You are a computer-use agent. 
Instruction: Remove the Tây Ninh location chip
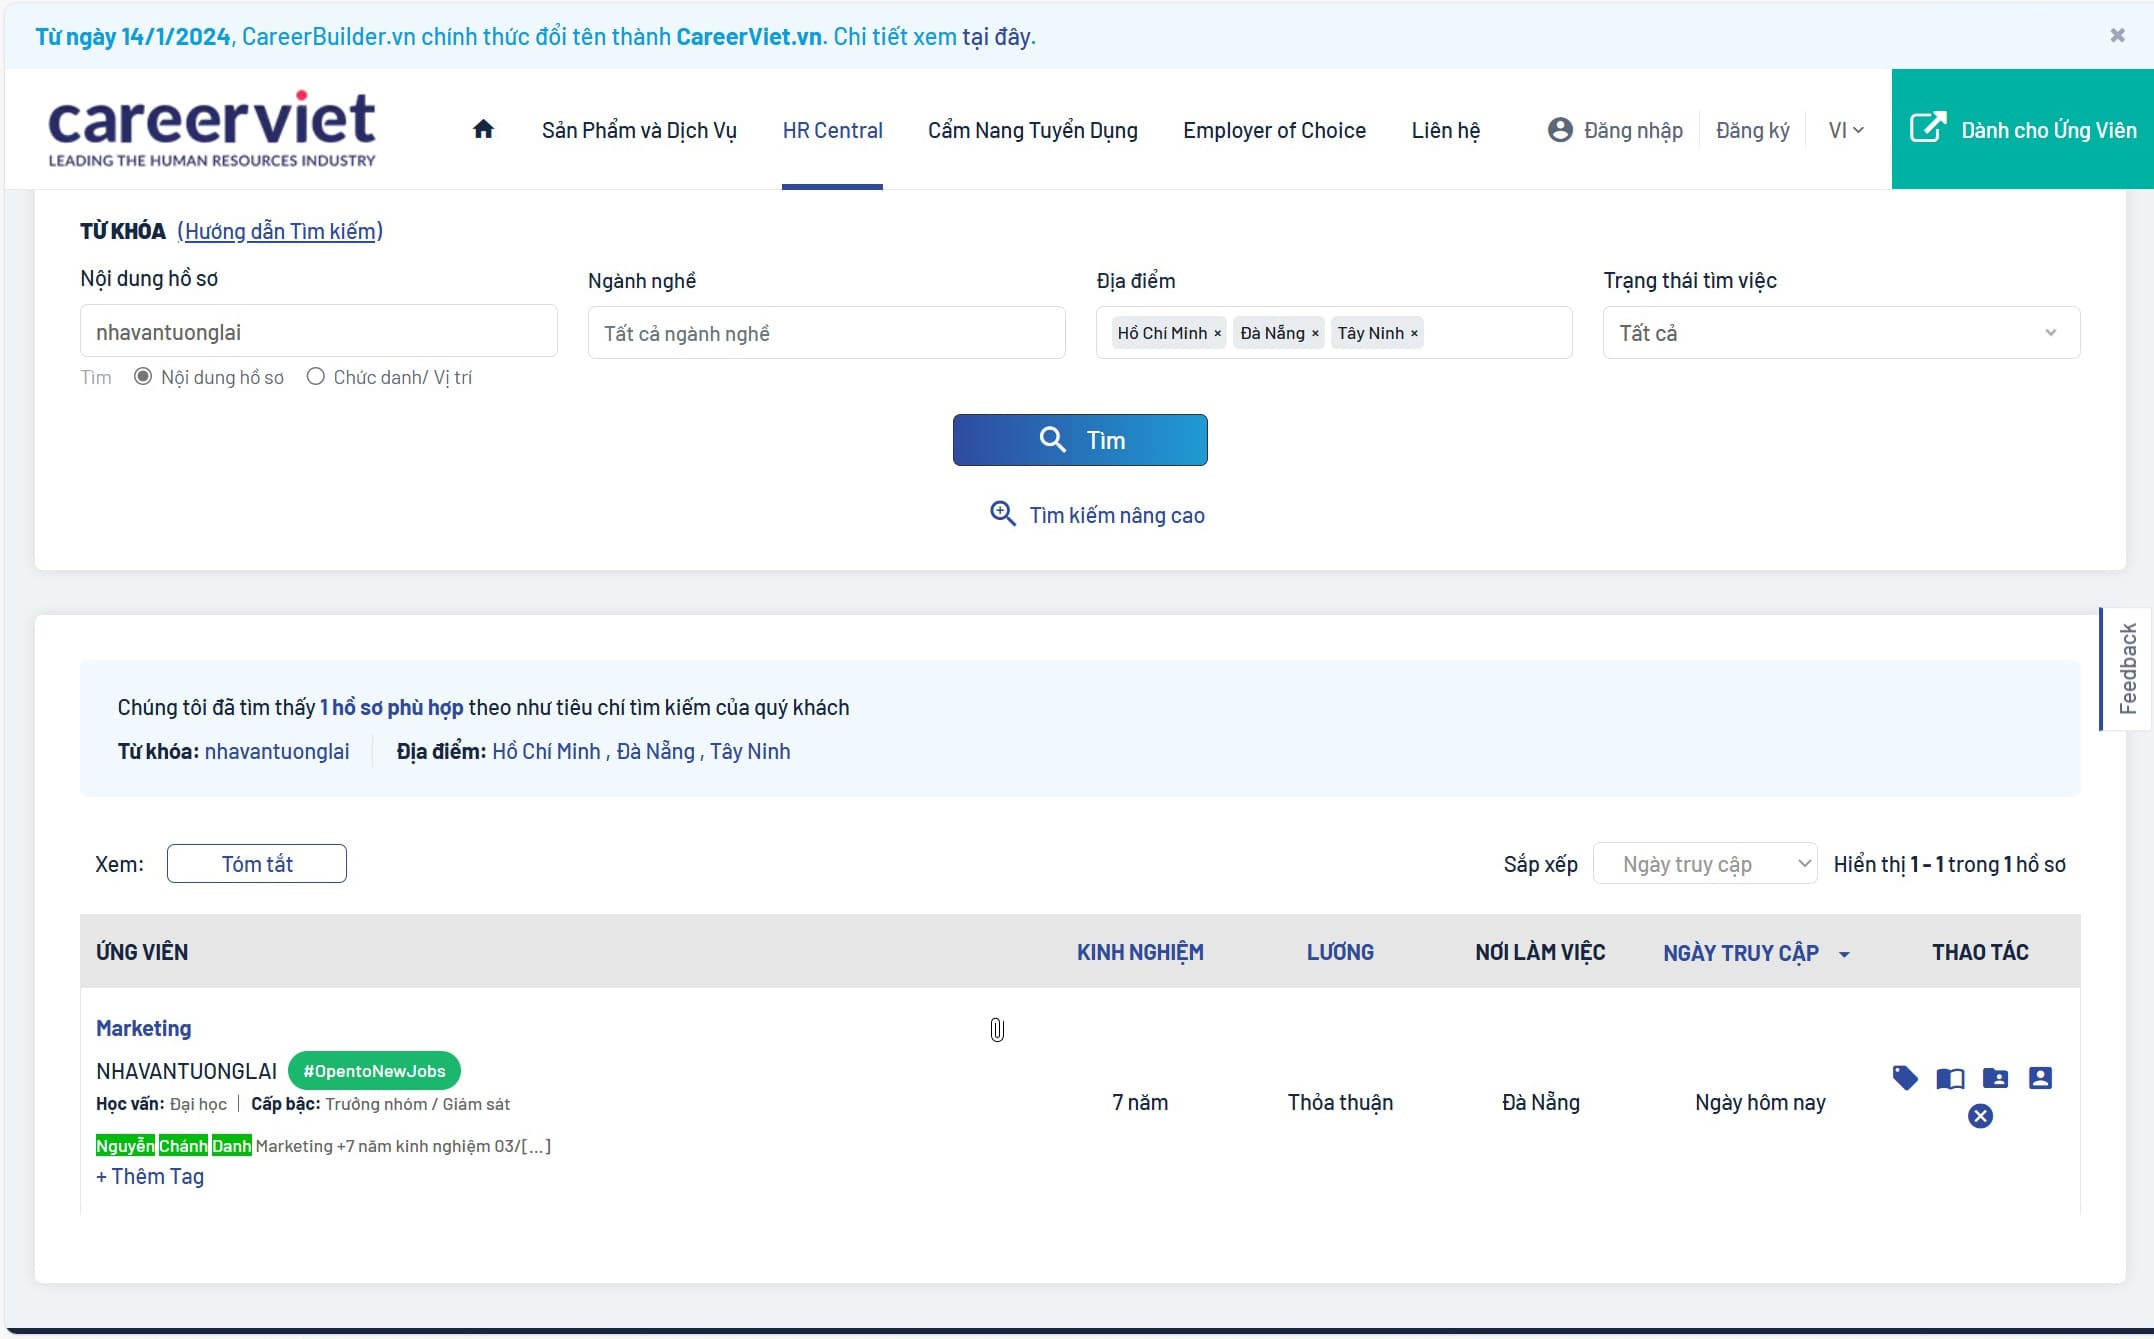(1414, 334)
